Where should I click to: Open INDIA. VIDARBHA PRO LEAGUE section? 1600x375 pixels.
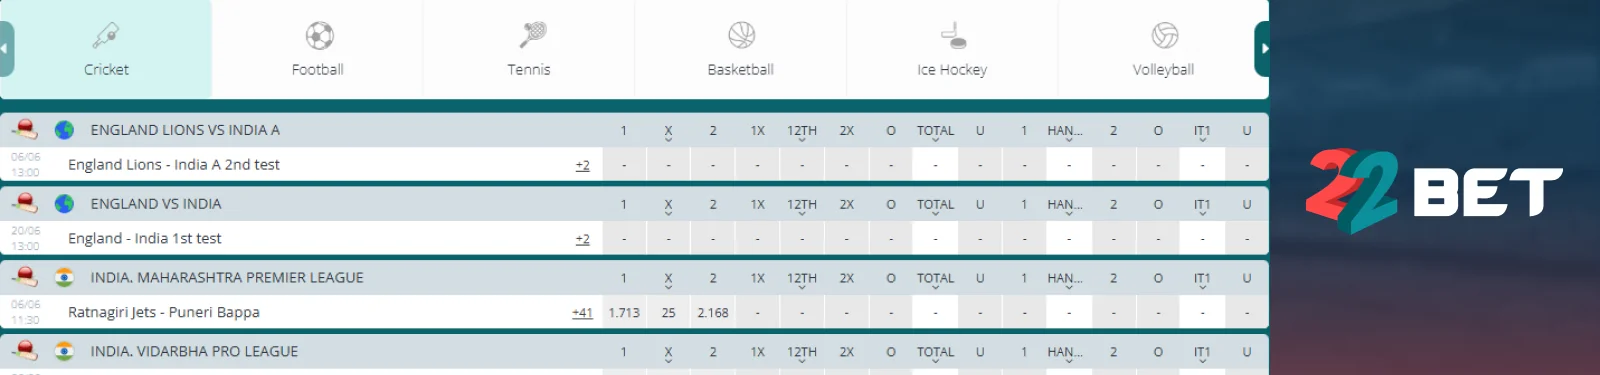tap(194, 351)
